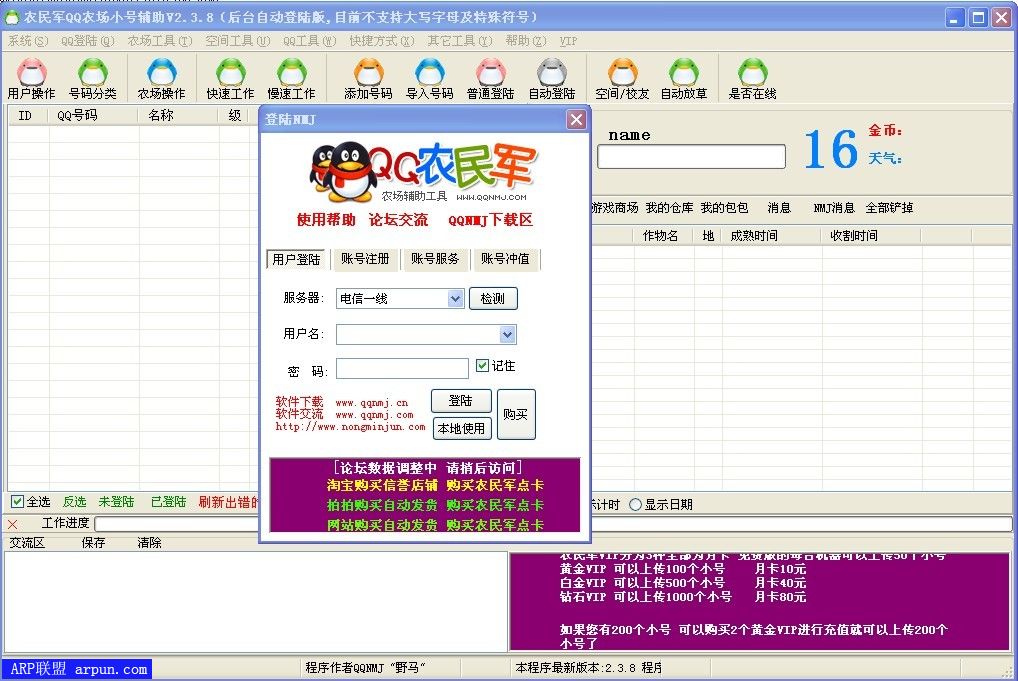Screen dimensions: 1018x681
Task: Open the 游戏商场 tab
Action: pos(615,208)
